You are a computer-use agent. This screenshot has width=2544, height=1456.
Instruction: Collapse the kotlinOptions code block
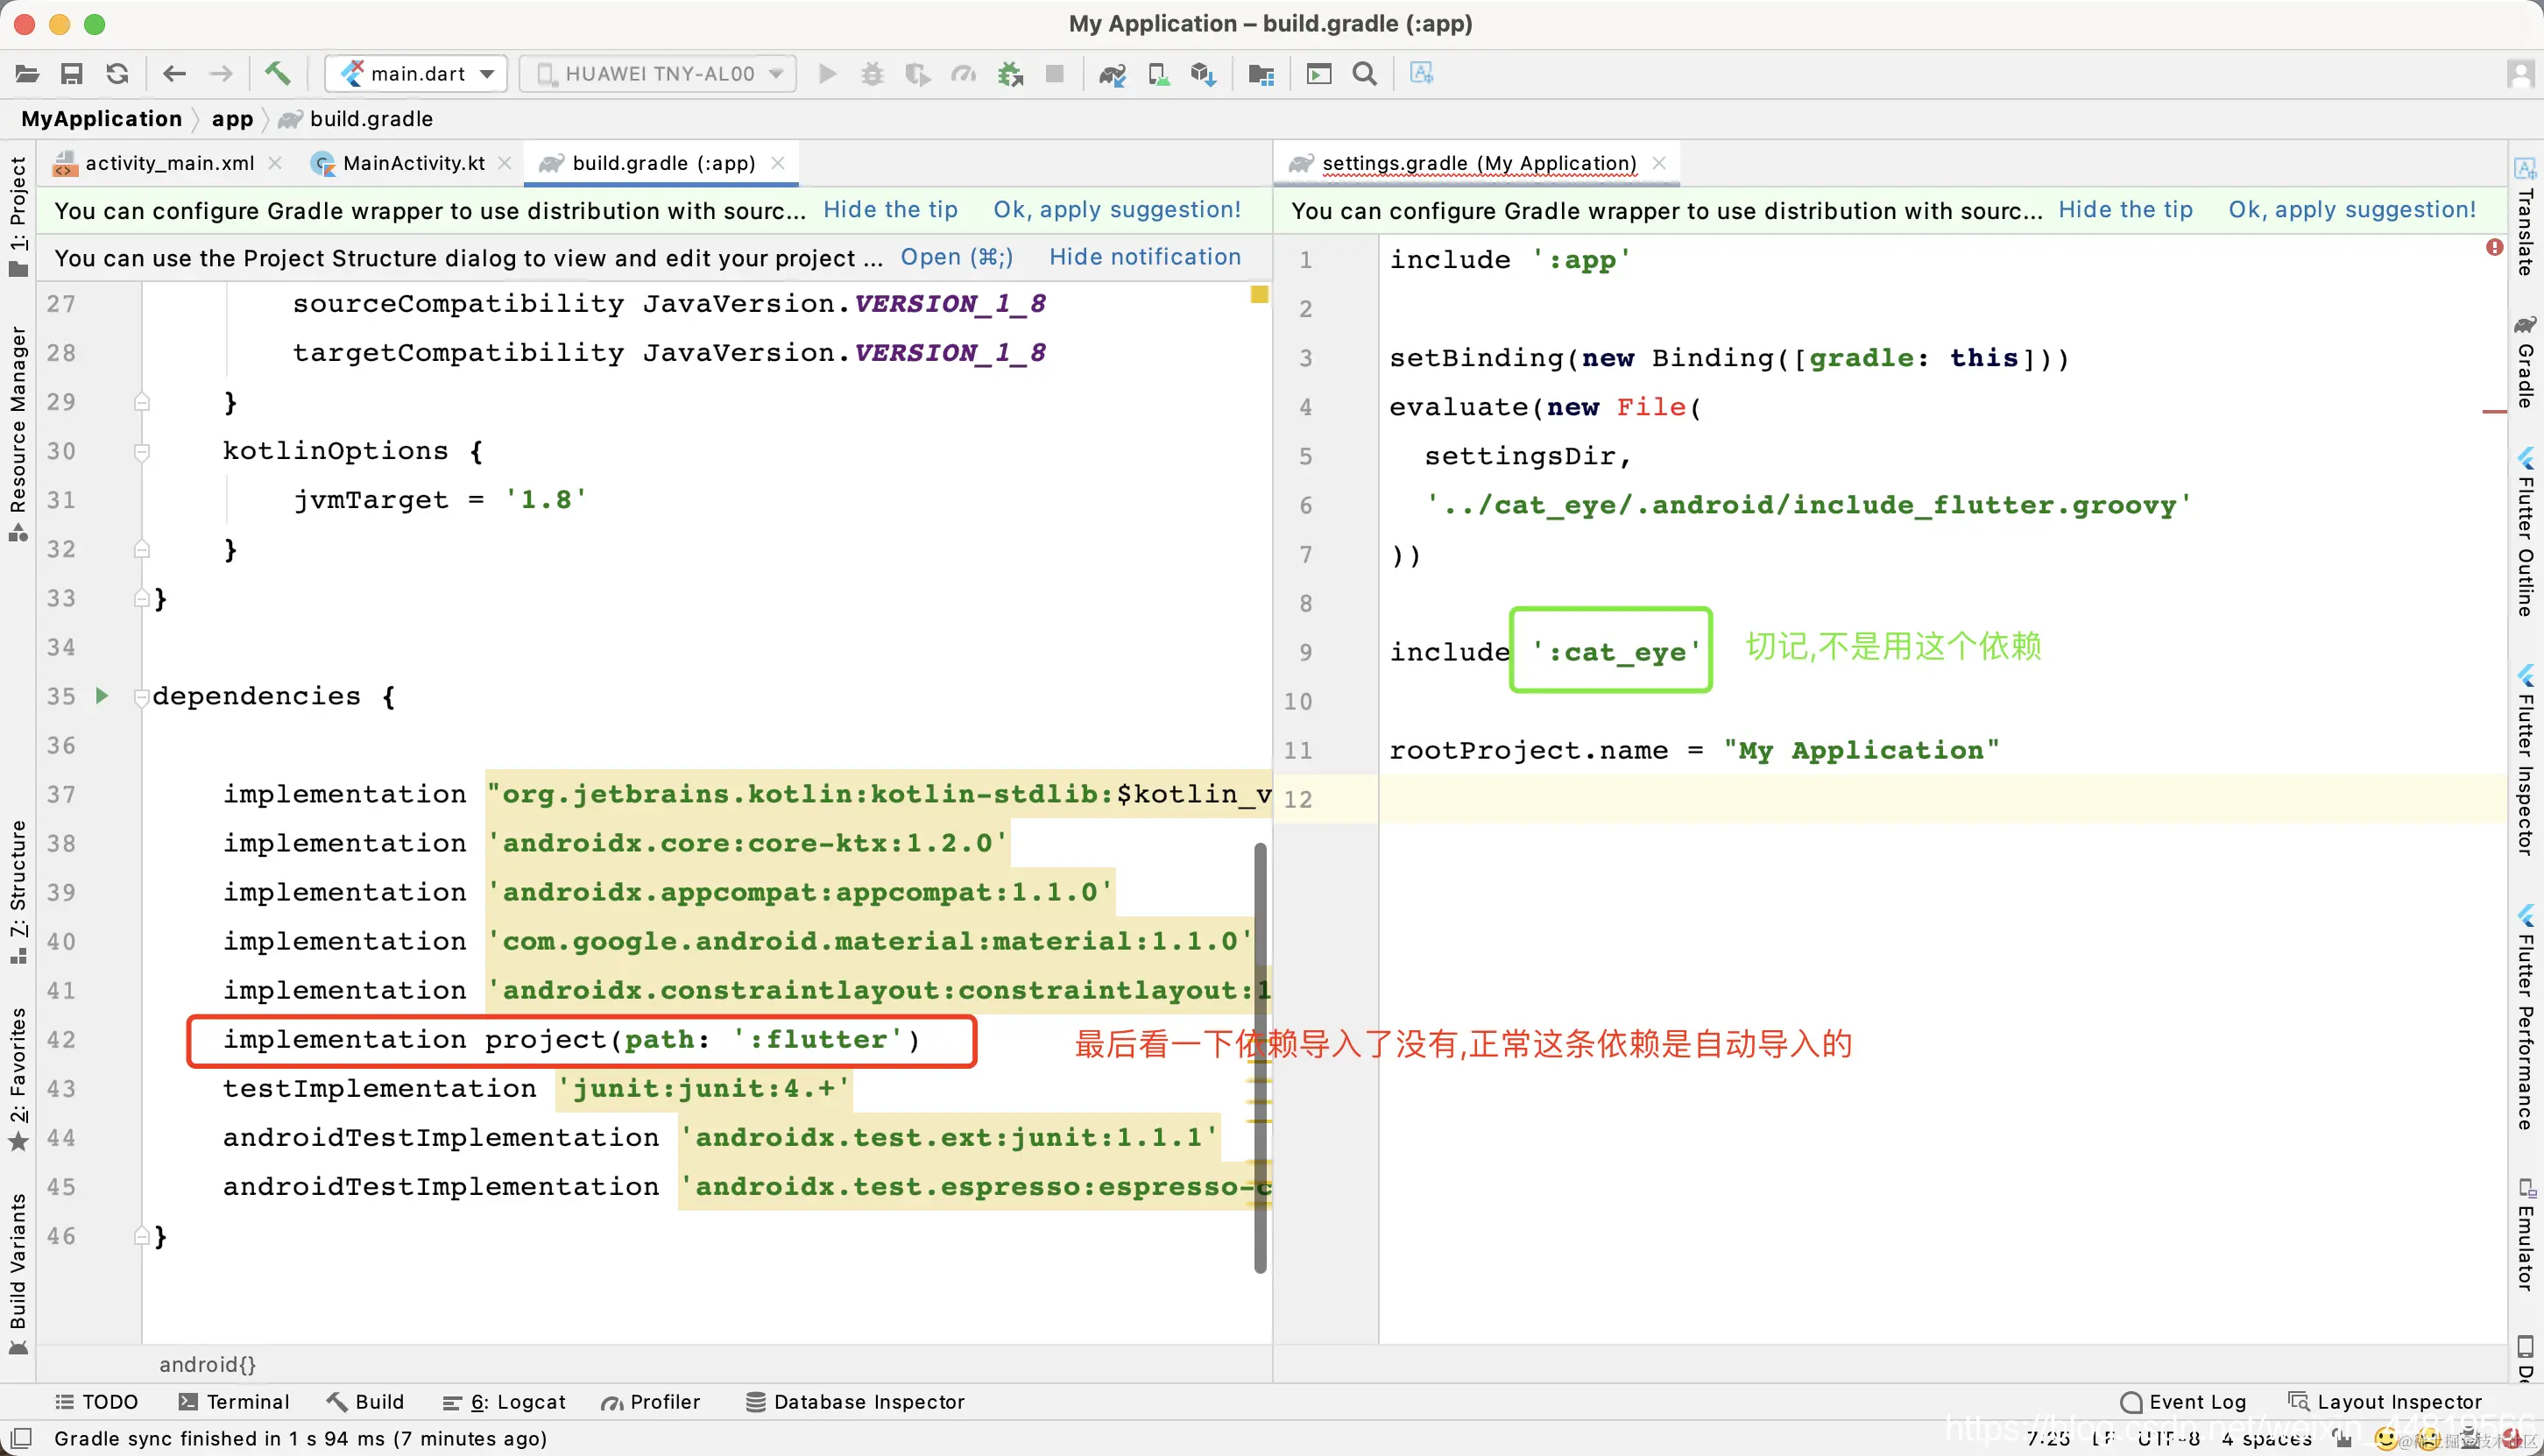(x=142, y=452)
